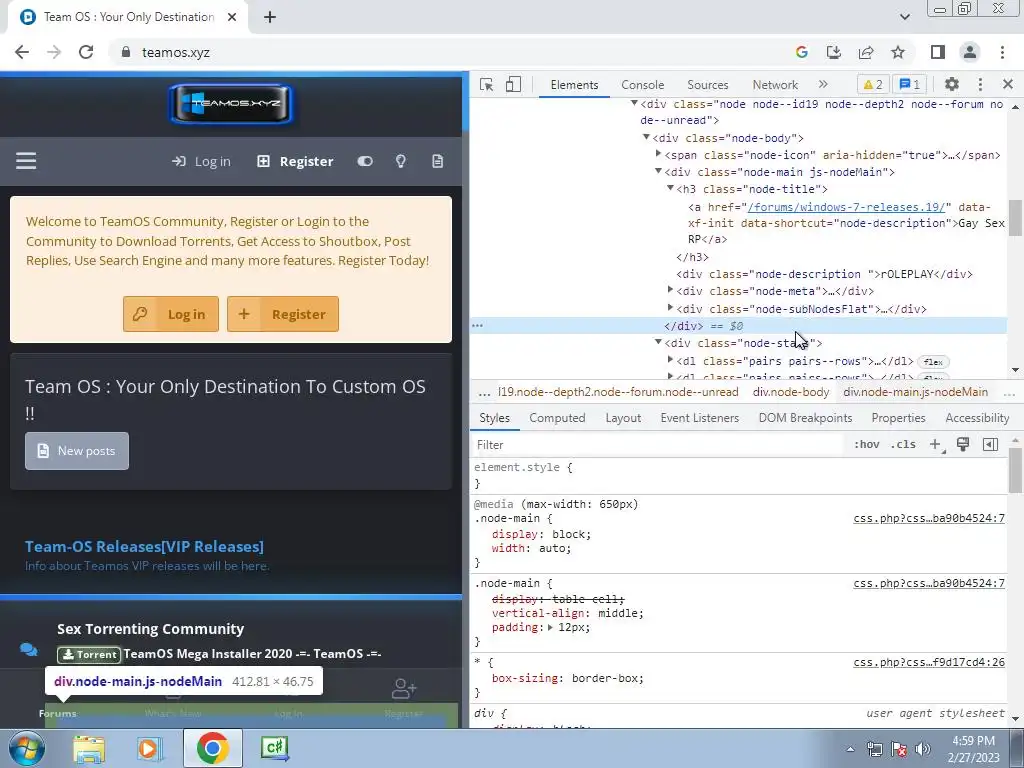Expand the node-subNodesFlat div element
The image size is (1024, 768).
coord(670,308)
